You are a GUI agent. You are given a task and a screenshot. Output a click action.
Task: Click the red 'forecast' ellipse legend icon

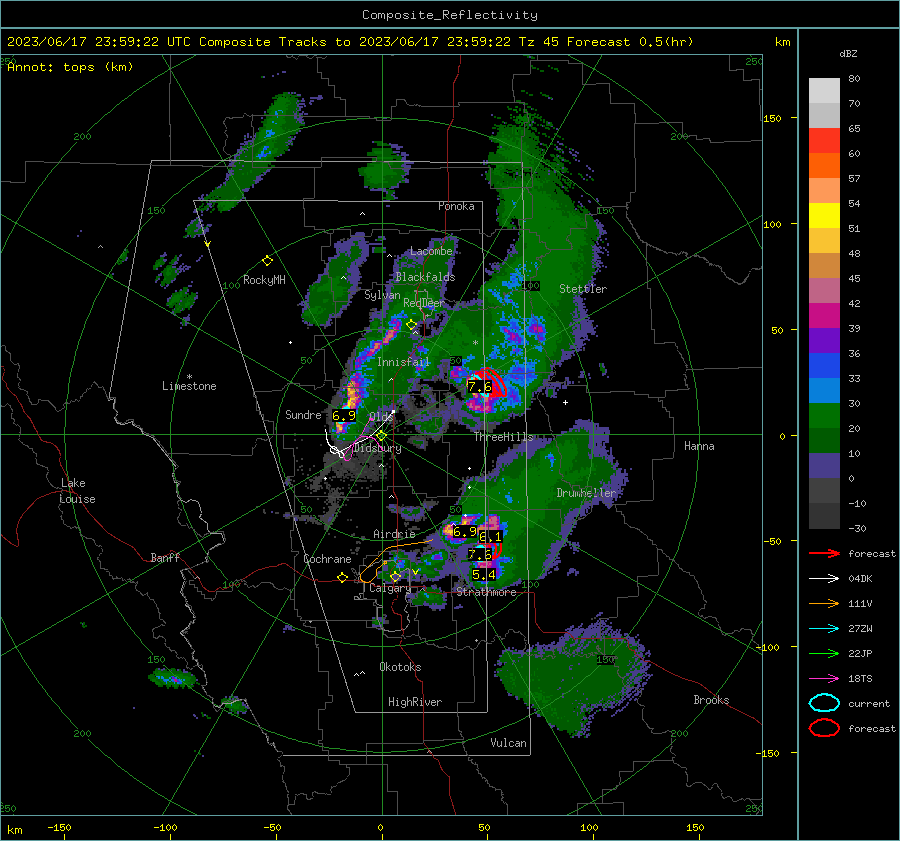point(824,728)
